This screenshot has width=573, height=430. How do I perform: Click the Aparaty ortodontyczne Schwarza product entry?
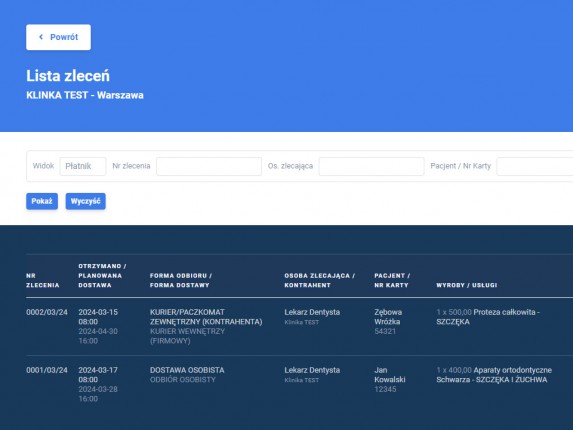tap(494, 375)
